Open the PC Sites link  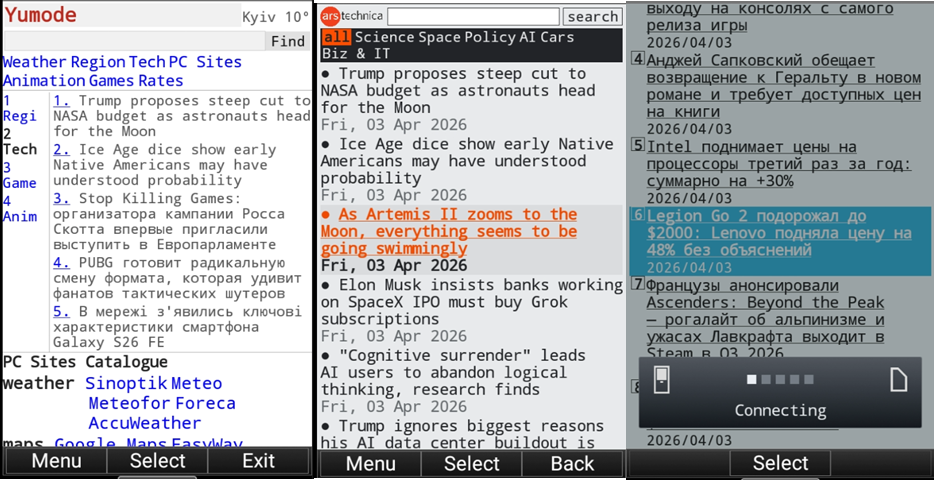[205, 62]
